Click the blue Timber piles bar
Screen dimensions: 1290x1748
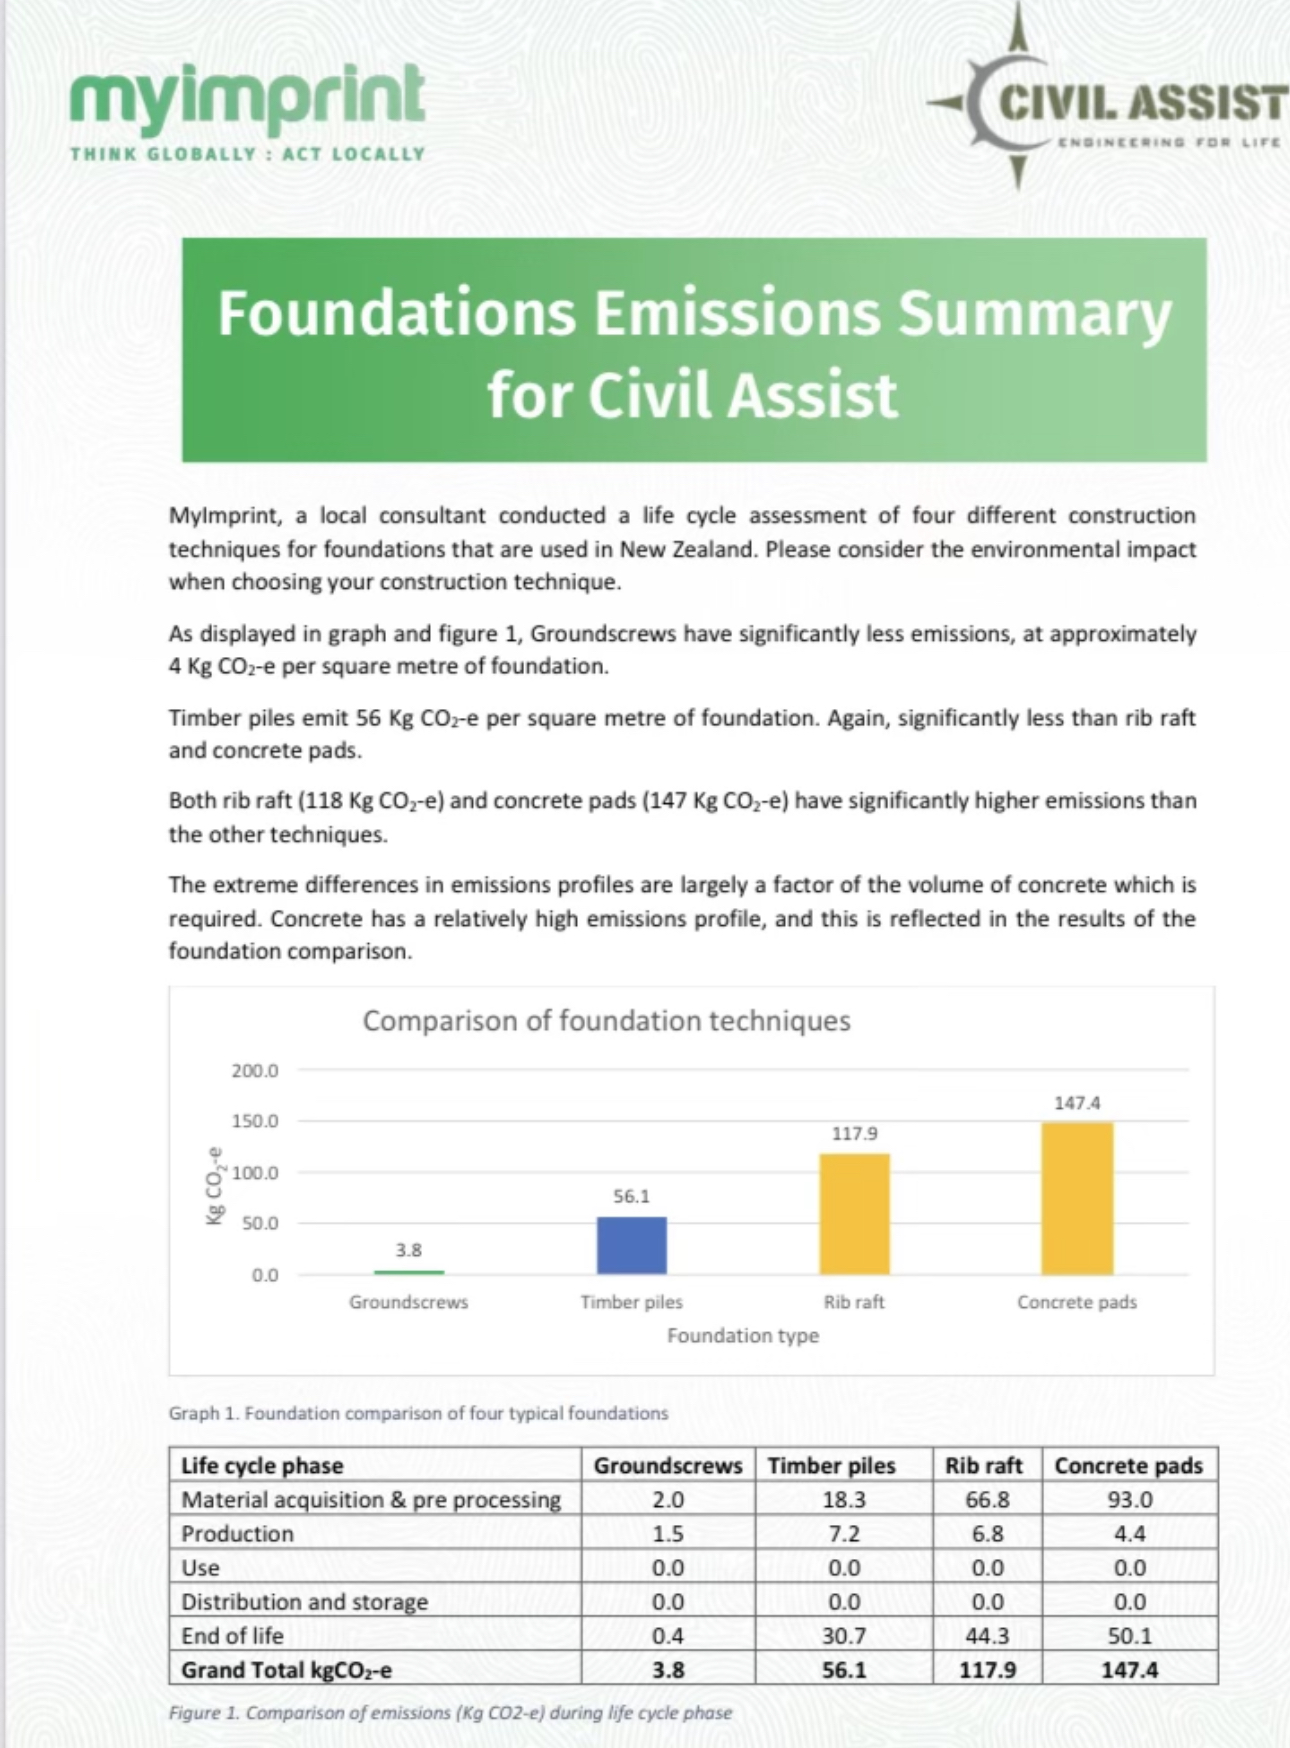pyautogui.click(x=631, y=1245)
